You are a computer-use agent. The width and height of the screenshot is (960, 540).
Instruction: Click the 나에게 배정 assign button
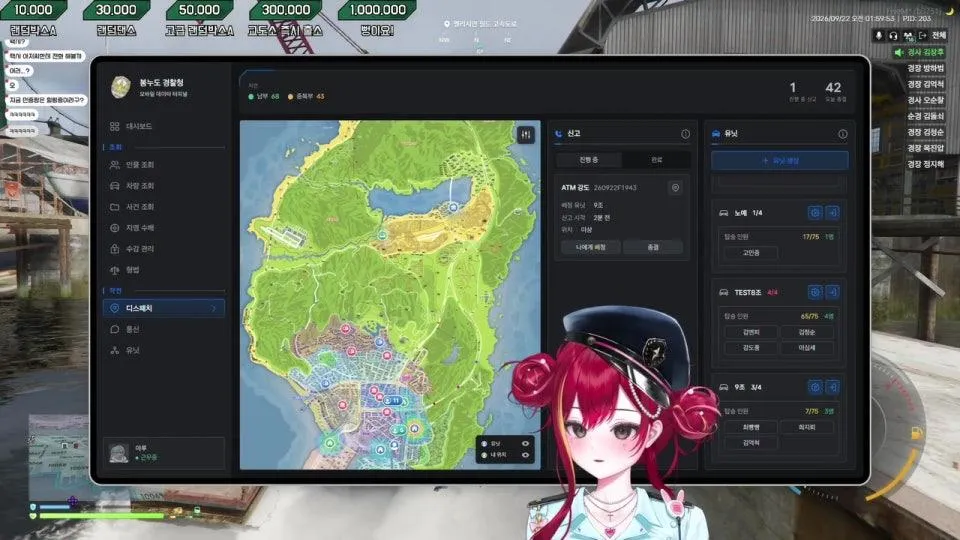click(x=591, y=247)
